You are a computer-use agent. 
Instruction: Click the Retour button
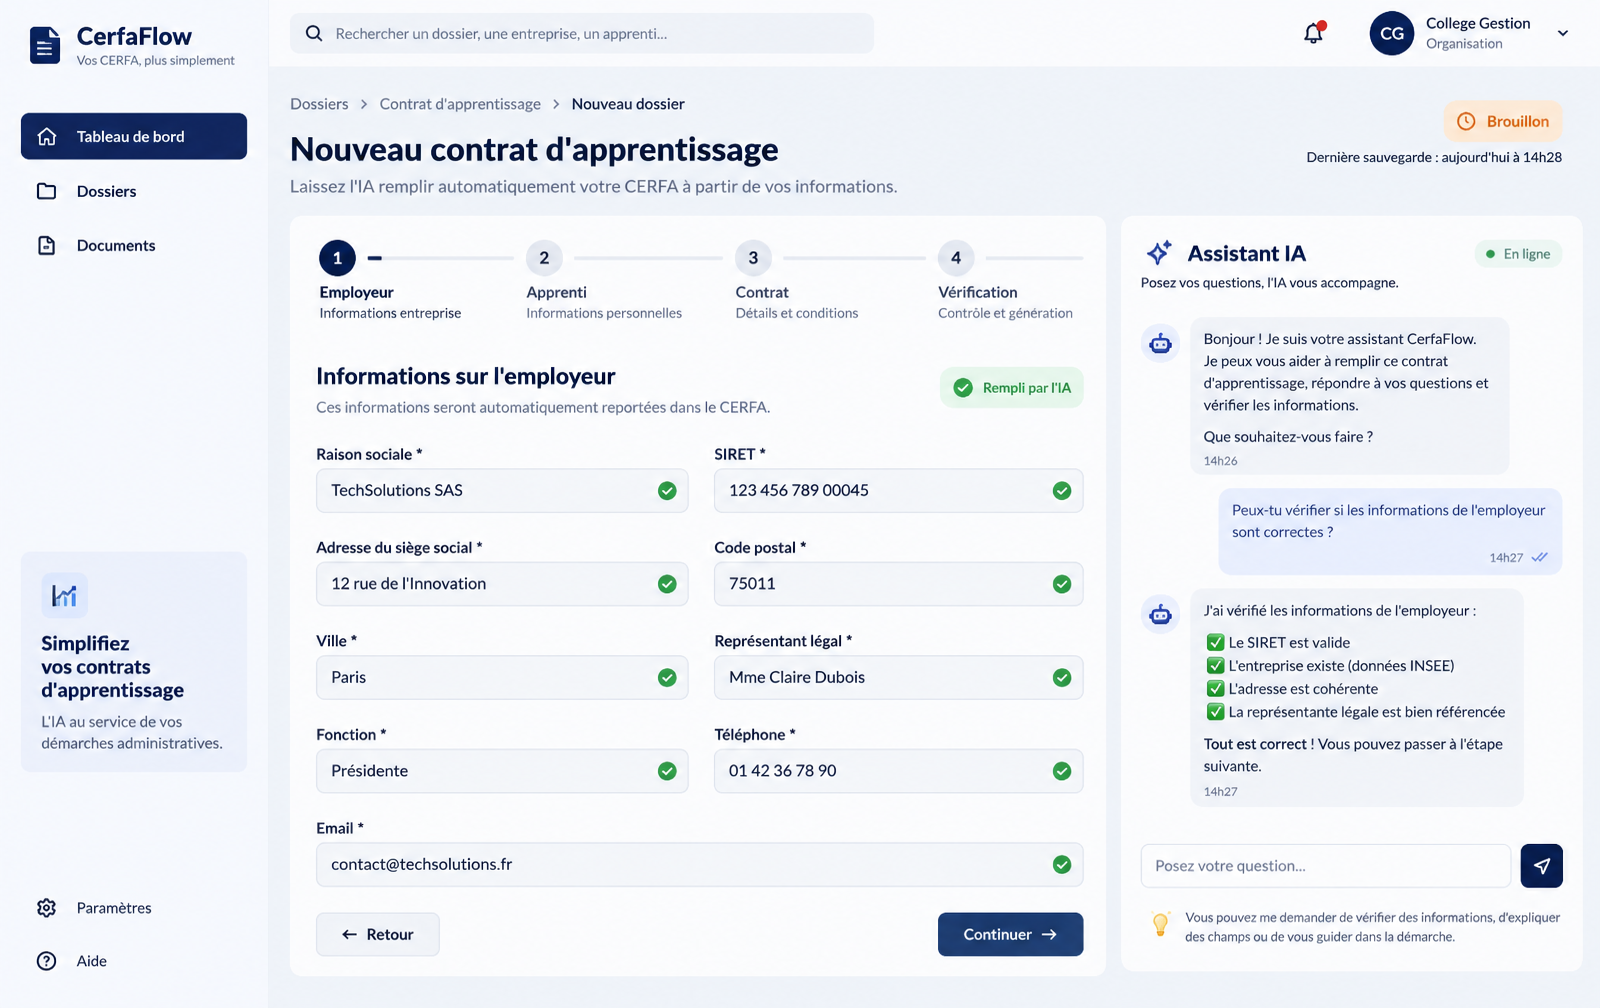click(378, 934)
